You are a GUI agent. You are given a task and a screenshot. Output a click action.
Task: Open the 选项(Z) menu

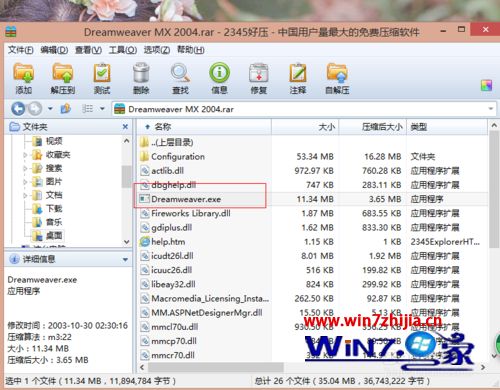(x=157, y=50)
